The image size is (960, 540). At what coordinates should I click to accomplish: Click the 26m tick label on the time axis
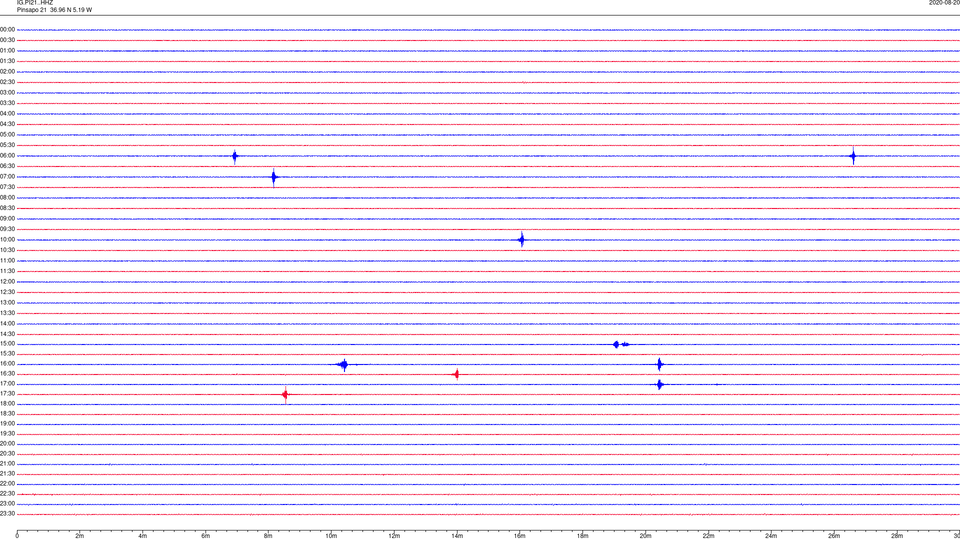click(834, 536)
